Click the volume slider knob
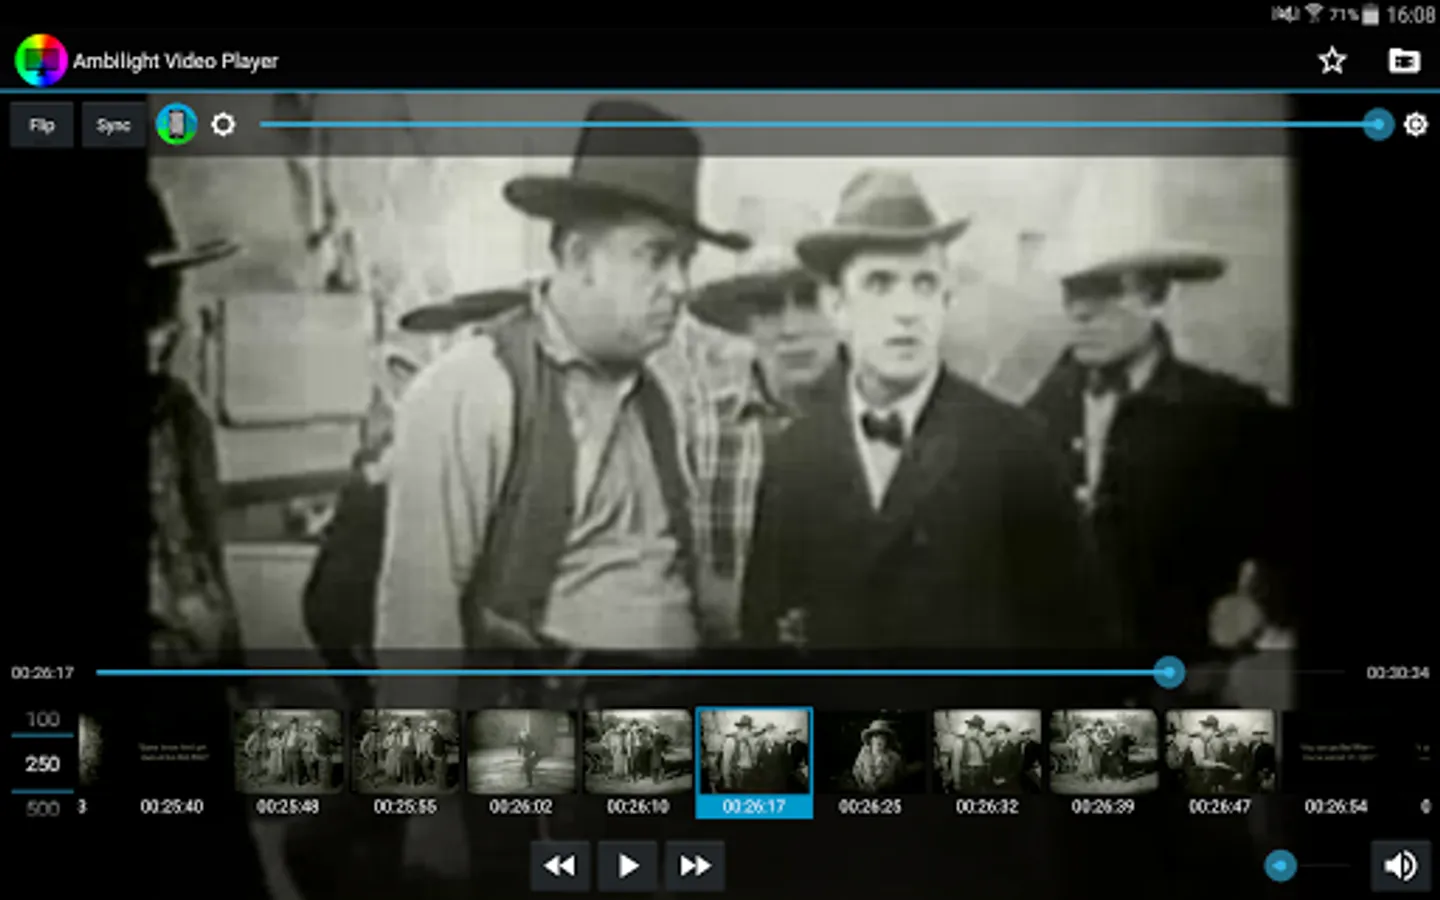This screenshot has height=900, width=1440. 1280,865
